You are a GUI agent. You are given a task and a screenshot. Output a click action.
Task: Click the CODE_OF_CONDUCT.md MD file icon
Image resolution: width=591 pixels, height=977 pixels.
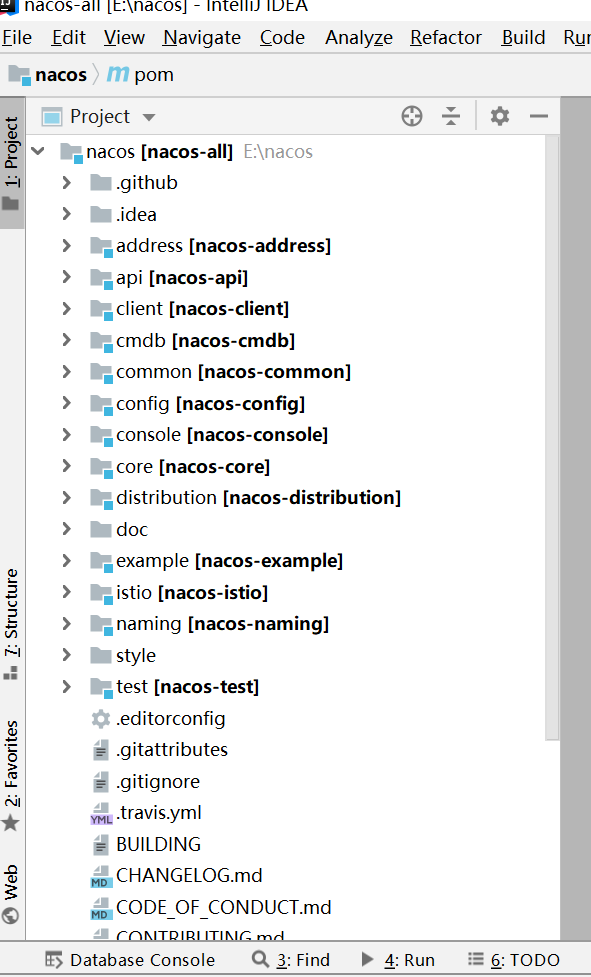[100, 908]
